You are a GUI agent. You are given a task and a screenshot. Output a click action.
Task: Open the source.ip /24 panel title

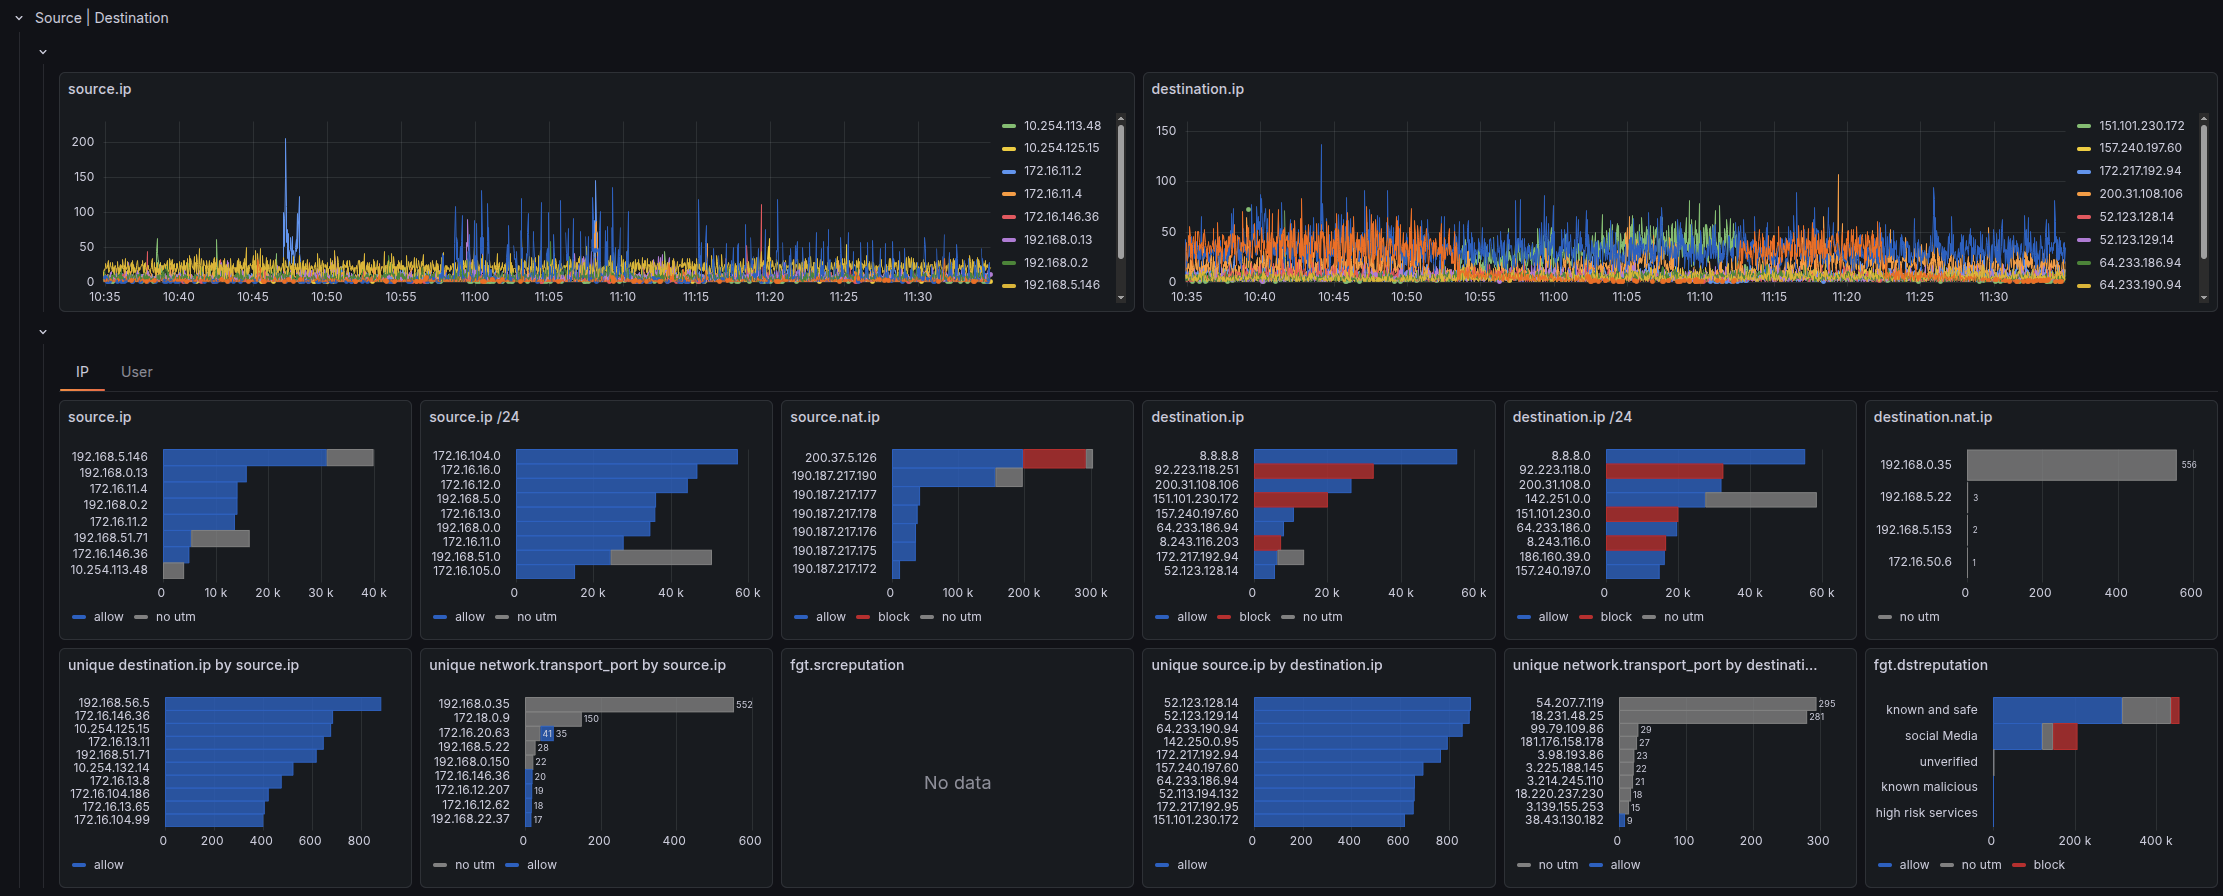tap(474, 417)
